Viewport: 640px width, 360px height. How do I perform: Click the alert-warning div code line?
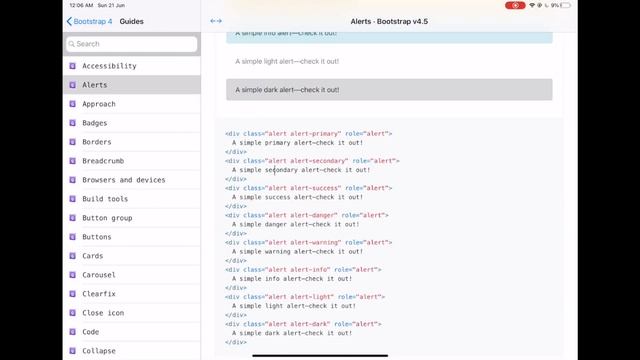click(309, 242)
